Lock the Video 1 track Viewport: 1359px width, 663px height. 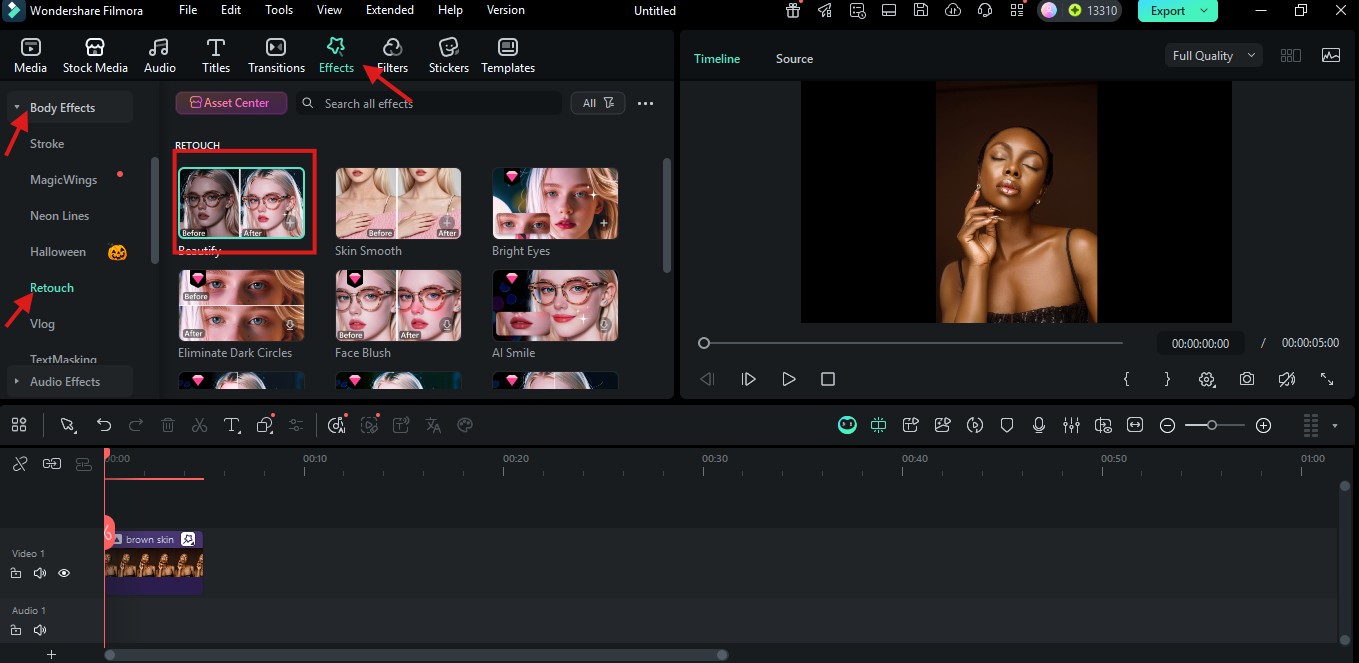(16, 573)
